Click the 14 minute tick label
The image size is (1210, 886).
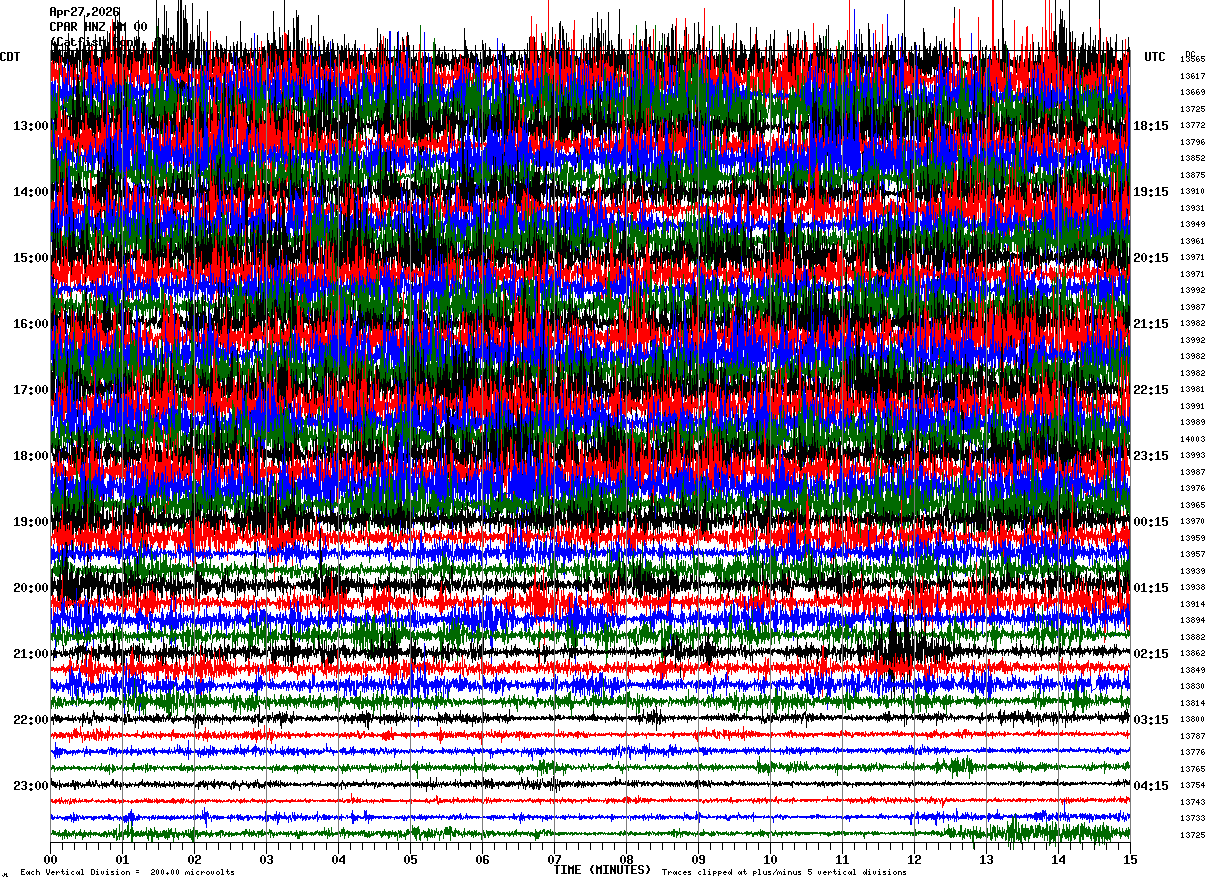coord(1058,859)
